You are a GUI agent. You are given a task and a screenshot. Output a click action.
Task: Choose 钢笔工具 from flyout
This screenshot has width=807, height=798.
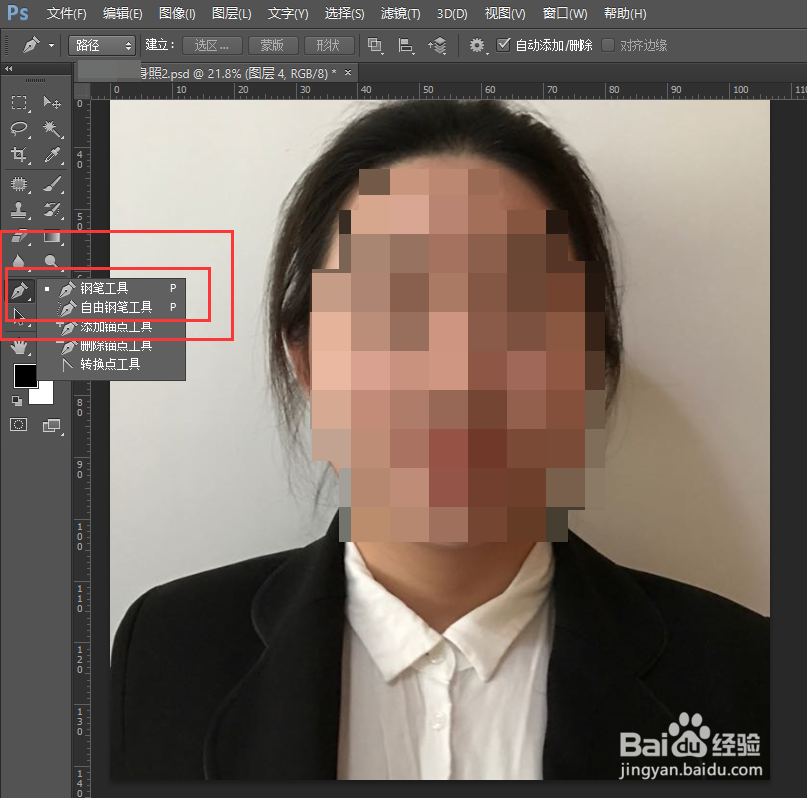pyautogui.click(x=111, y=289)
